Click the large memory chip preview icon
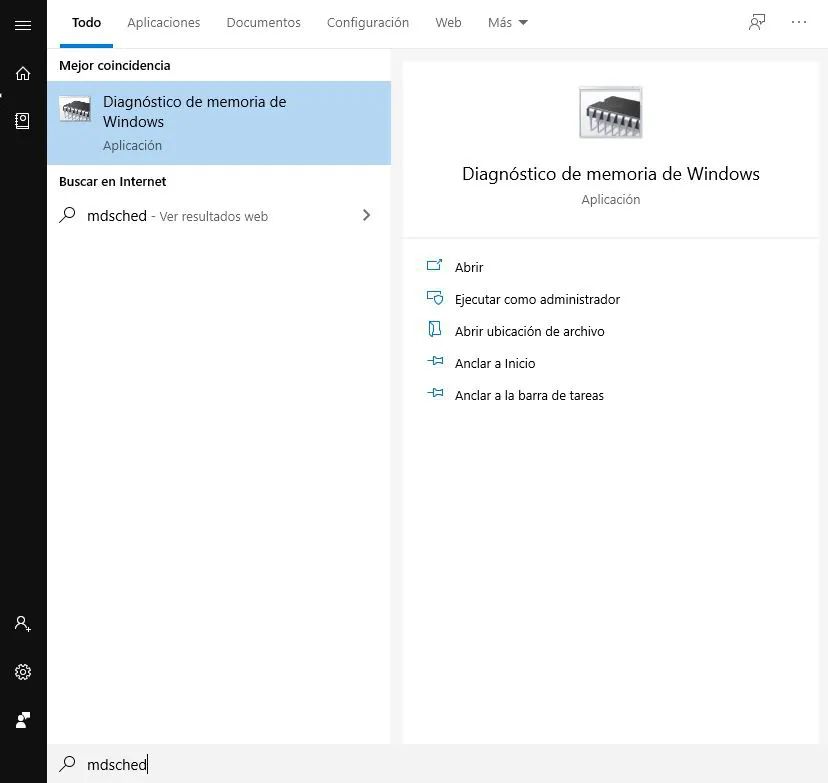This screenshot has height=783, width=828. (610, 112)
